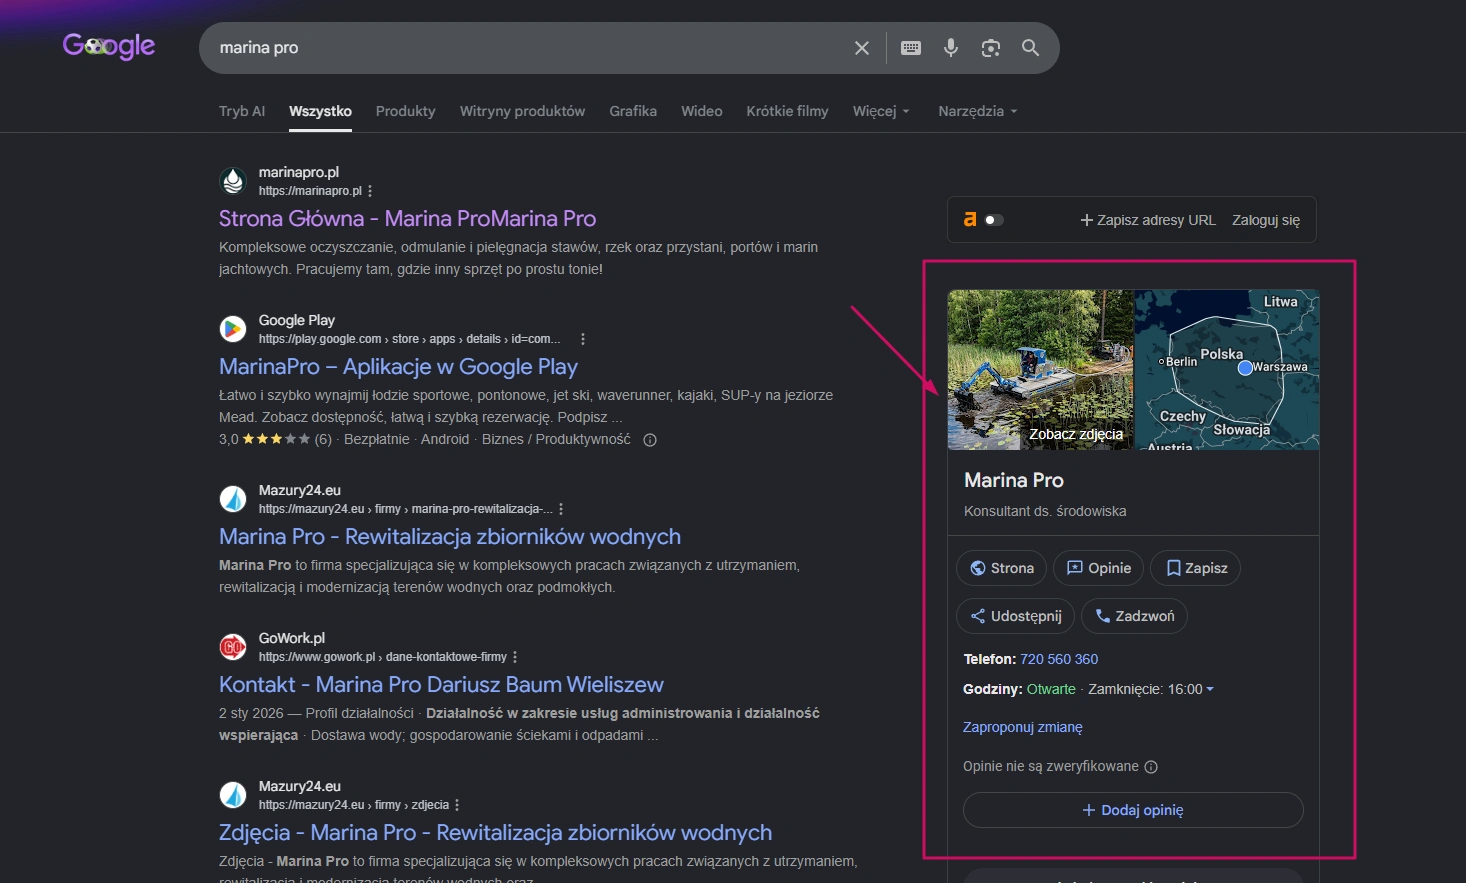Click into the search input field
This screenshot has height=883, width=1466.
530,48
